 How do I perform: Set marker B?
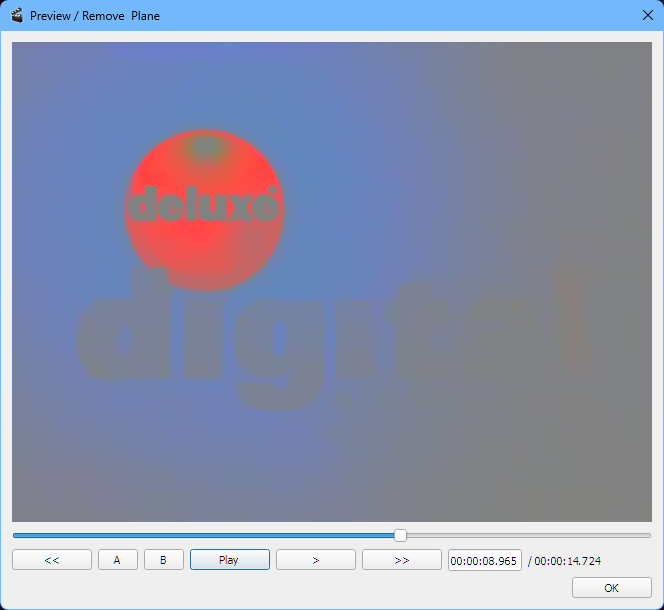163,560
